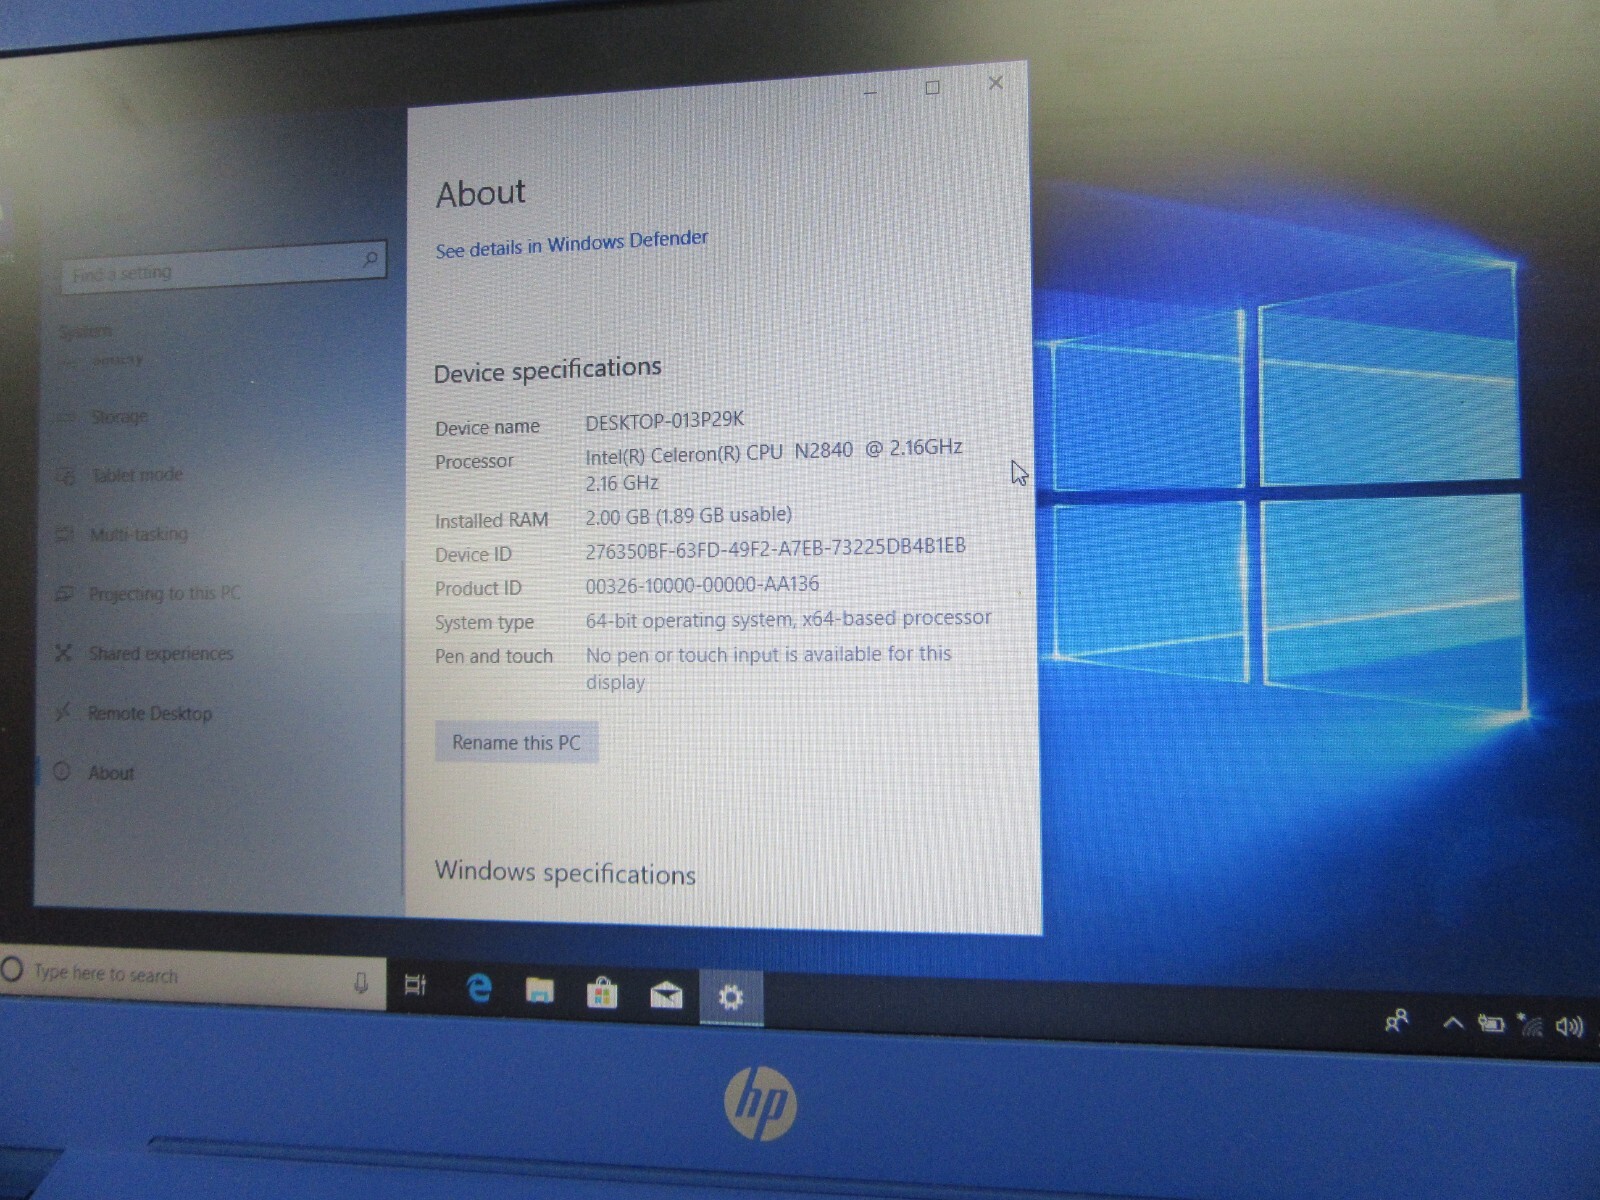The image size is (1600, 1200).
Task: Launch Microsoft Edge from the taskbar
Action: point(479,989)
